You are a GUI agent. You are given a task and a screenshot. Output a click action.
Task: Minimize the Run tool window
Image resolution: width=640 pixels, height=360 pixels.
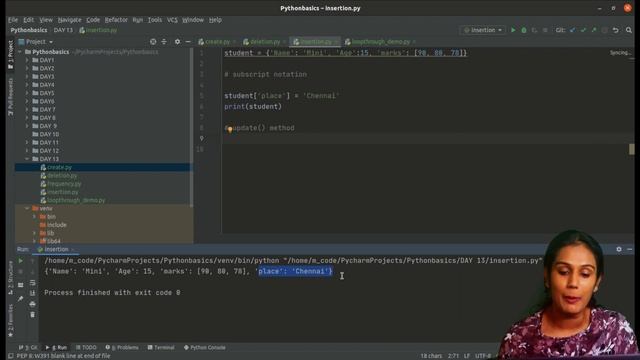pos(630,249)
